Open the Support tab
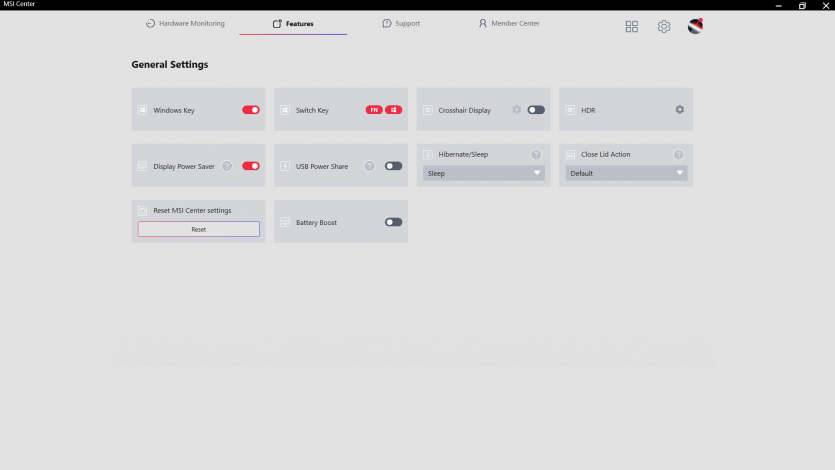 (401, 23)
